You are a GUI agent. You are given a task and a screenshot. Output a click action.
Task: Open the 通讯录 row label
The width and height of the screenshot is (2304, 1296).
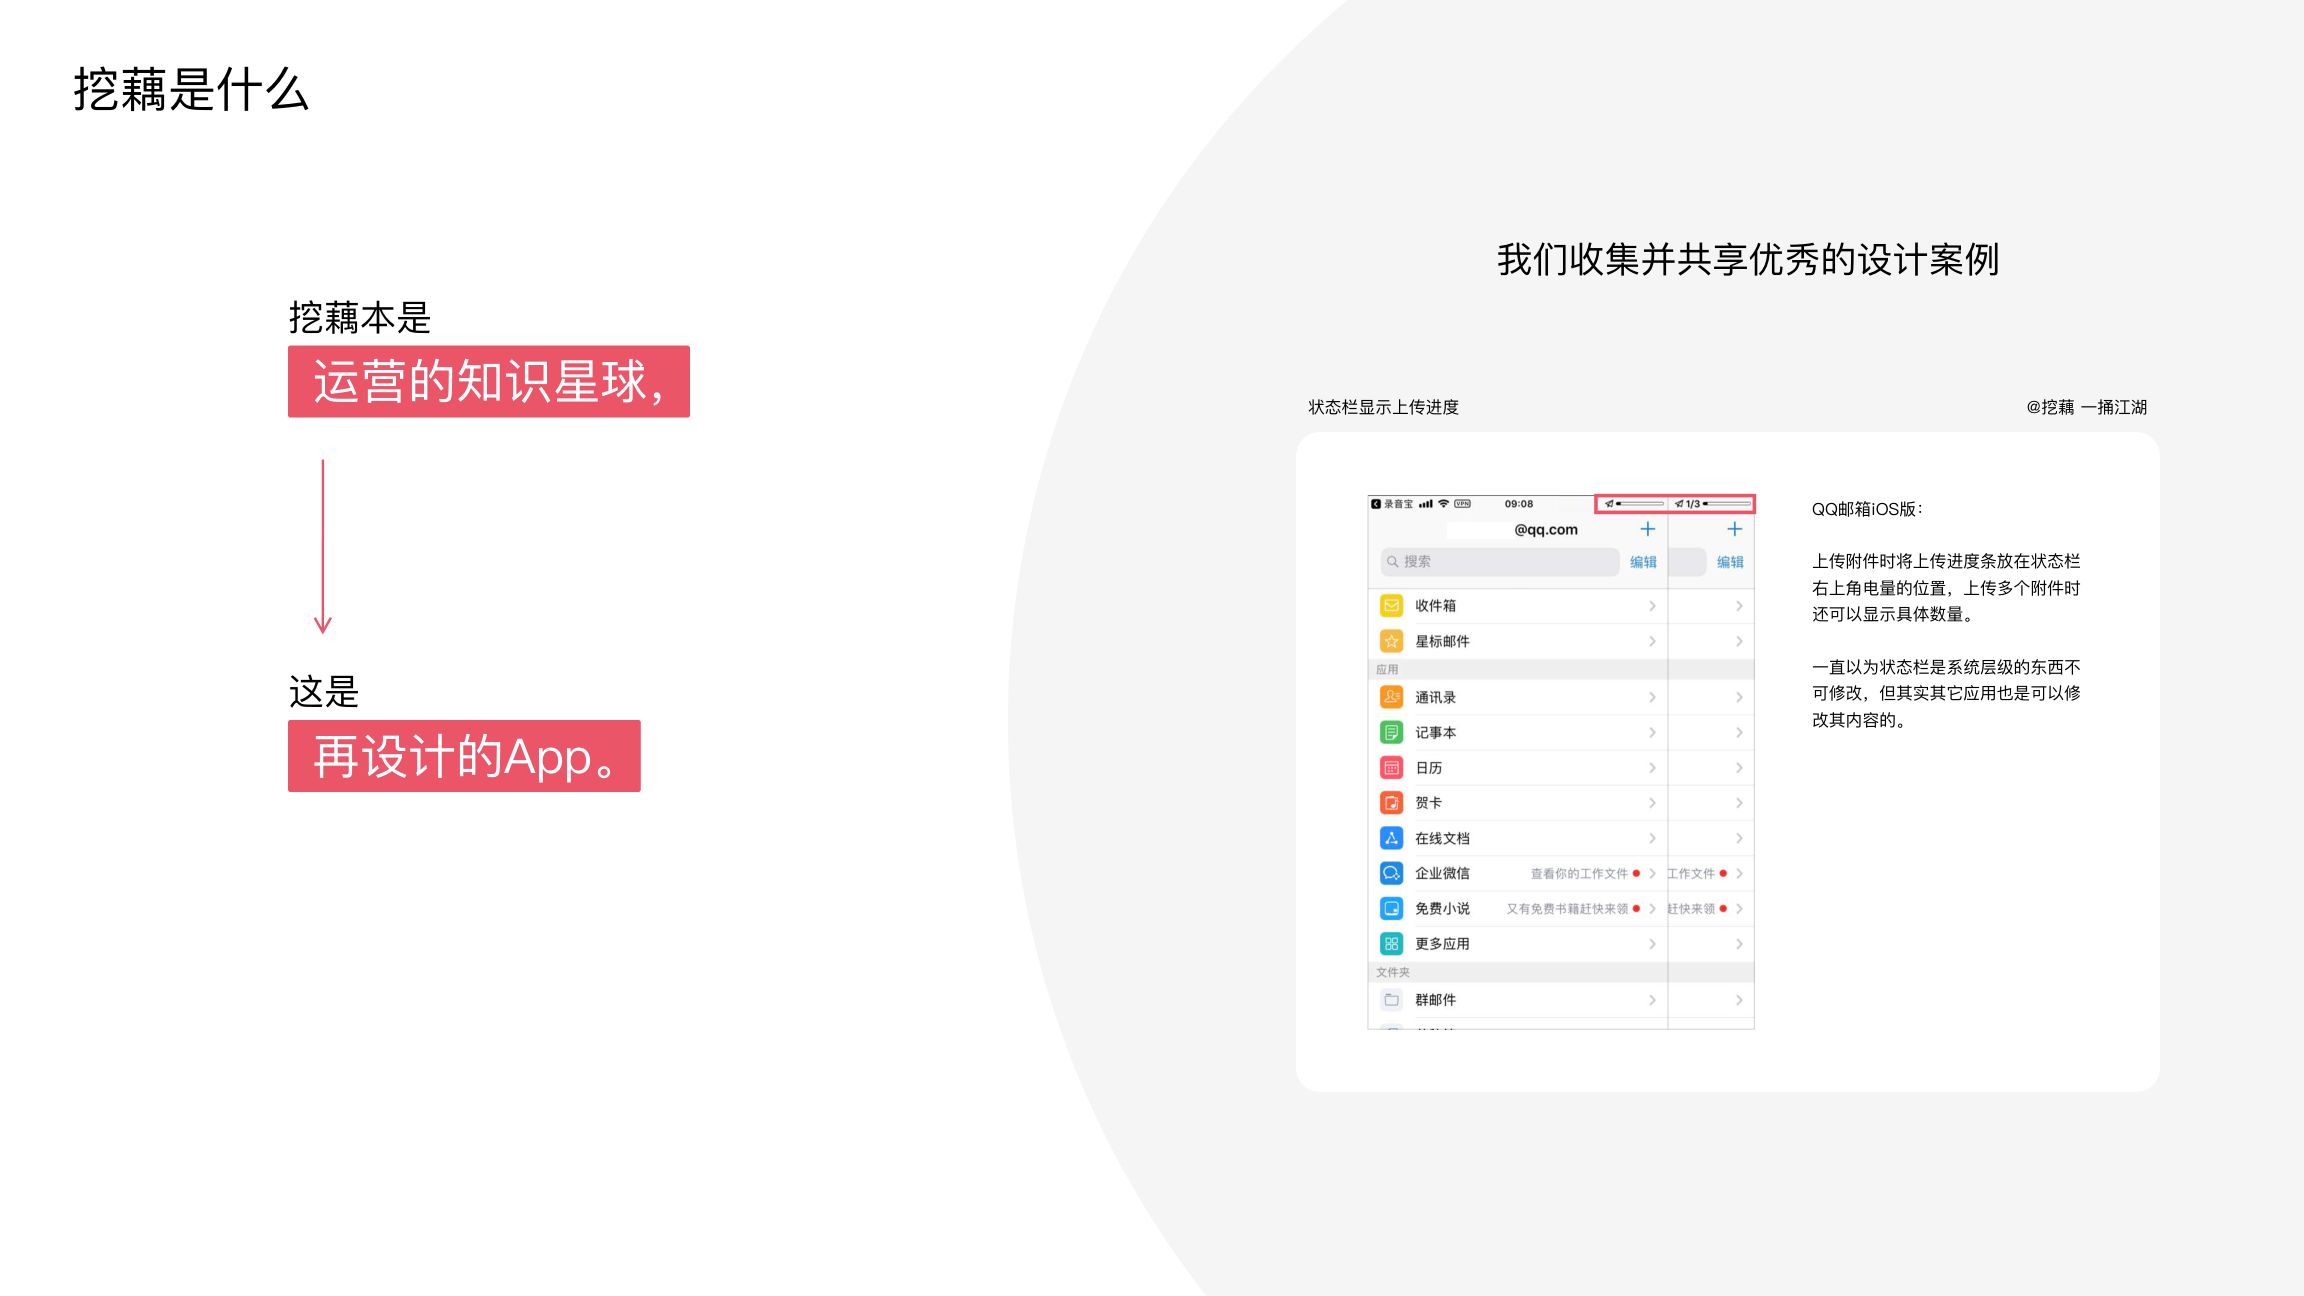tap(1435, 697)
